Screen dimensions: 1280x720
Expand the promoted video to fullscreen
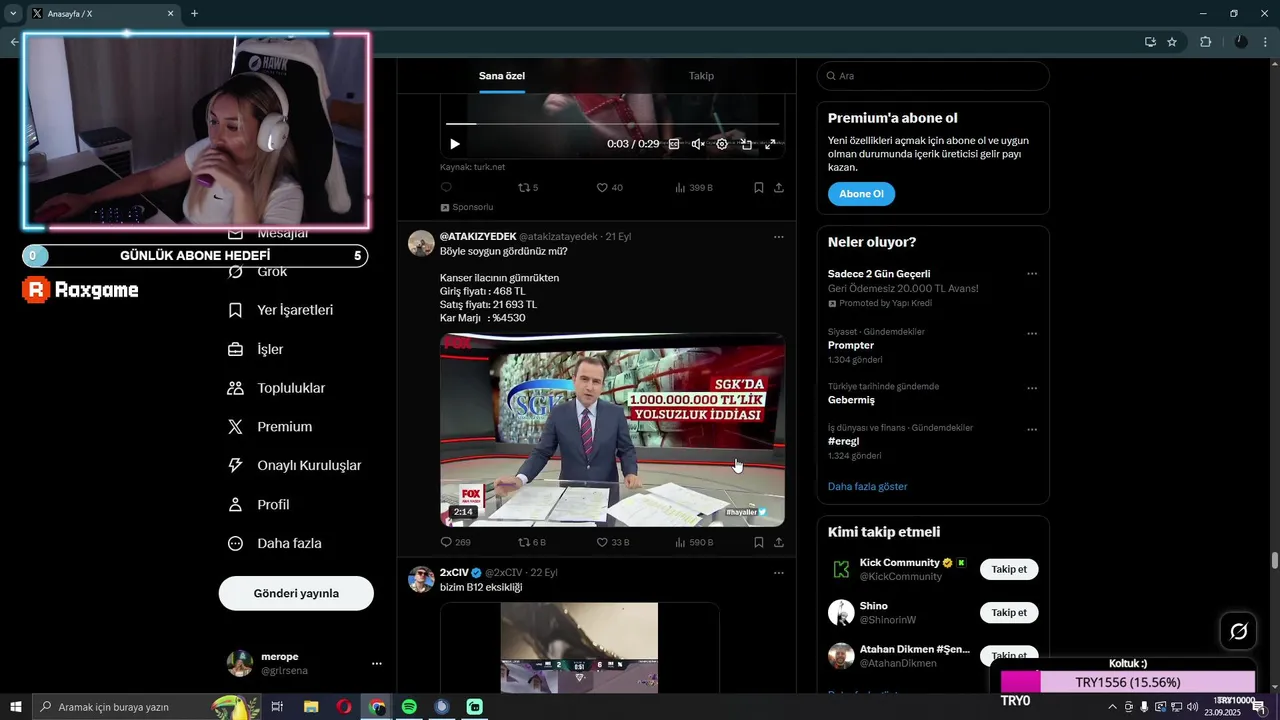(x=770, y=144)
